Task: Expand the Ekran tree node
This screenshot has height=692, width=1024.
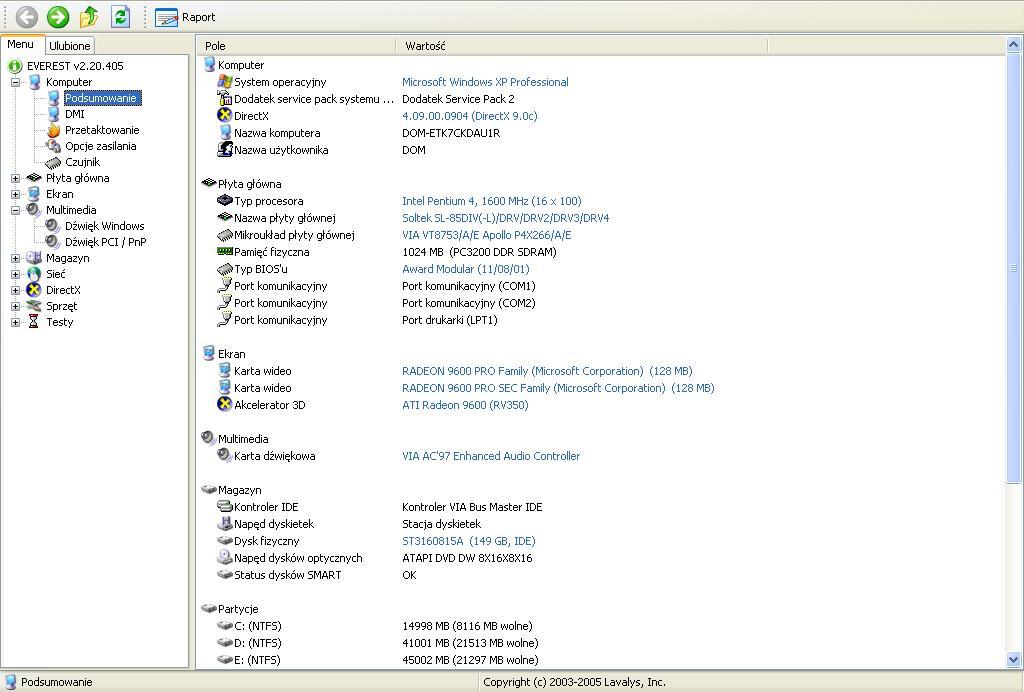Action: coord(16,194)
